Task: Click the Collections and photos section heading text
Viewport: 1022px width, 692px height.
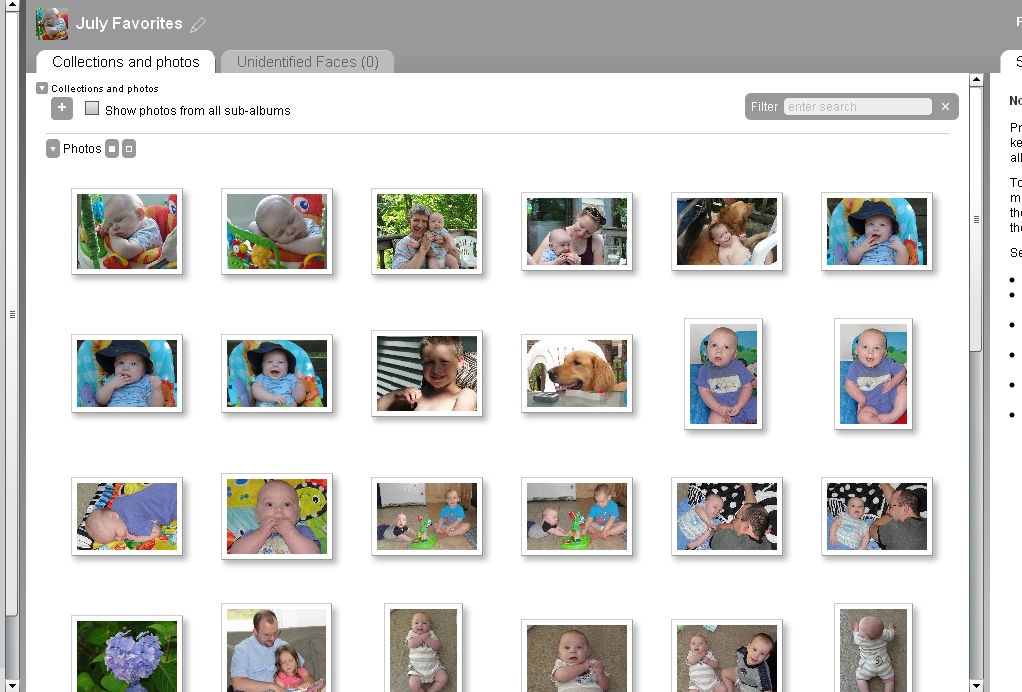Action: click(x=105, y=89)
